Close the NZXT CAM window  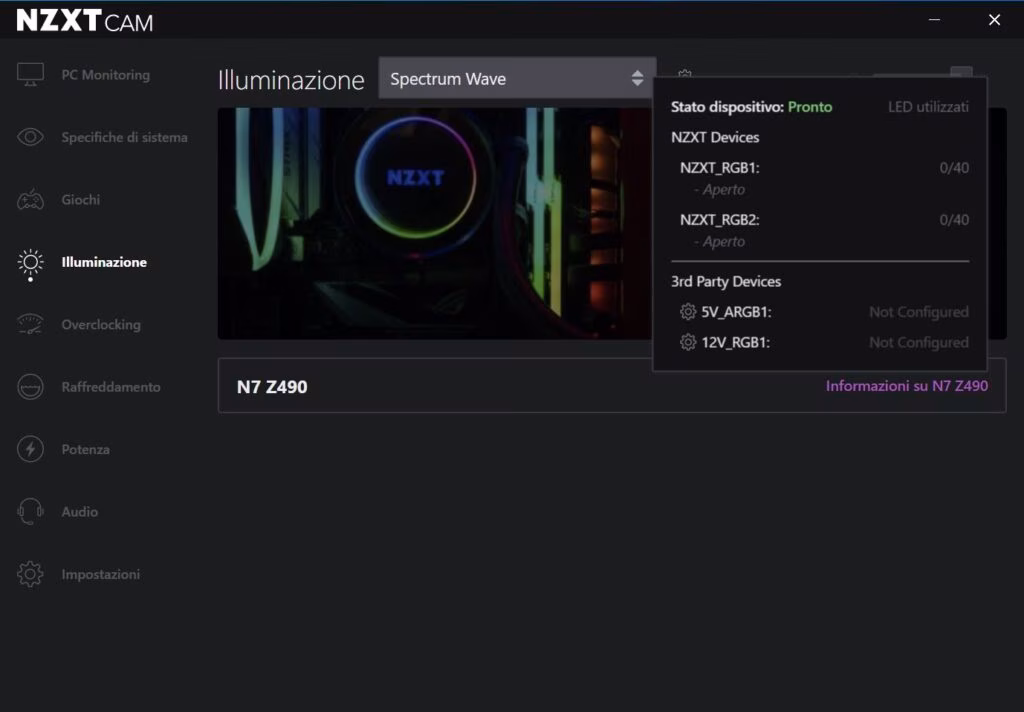(994, 20)
